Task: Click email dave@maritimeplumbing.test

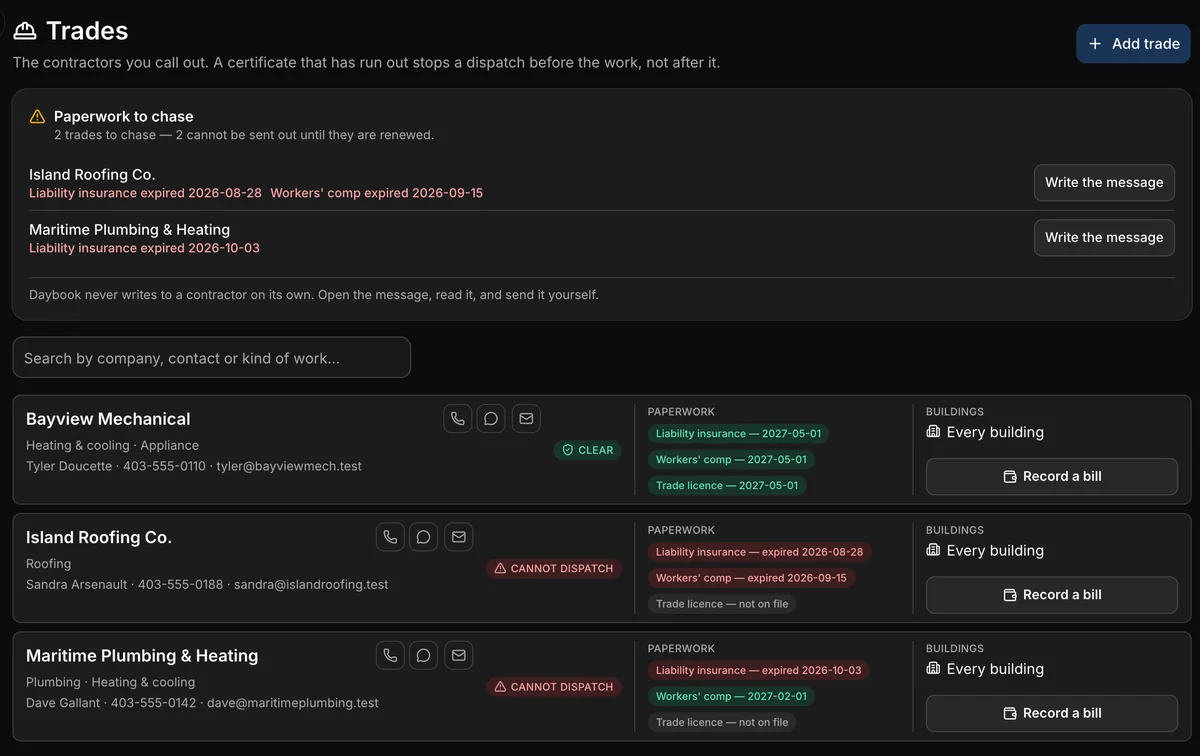Action: (293, 703)
